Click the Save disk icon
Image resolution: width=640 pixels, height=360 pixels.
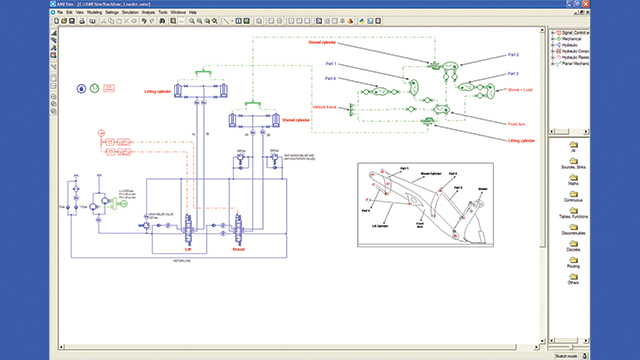(x=72, y=21)
